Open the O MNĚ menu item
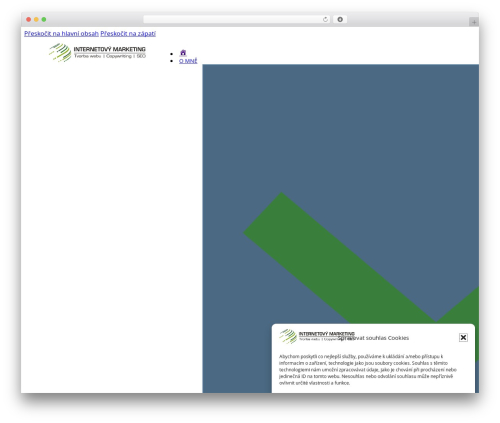The image size is (500, 423). click(x=188, y=61)
